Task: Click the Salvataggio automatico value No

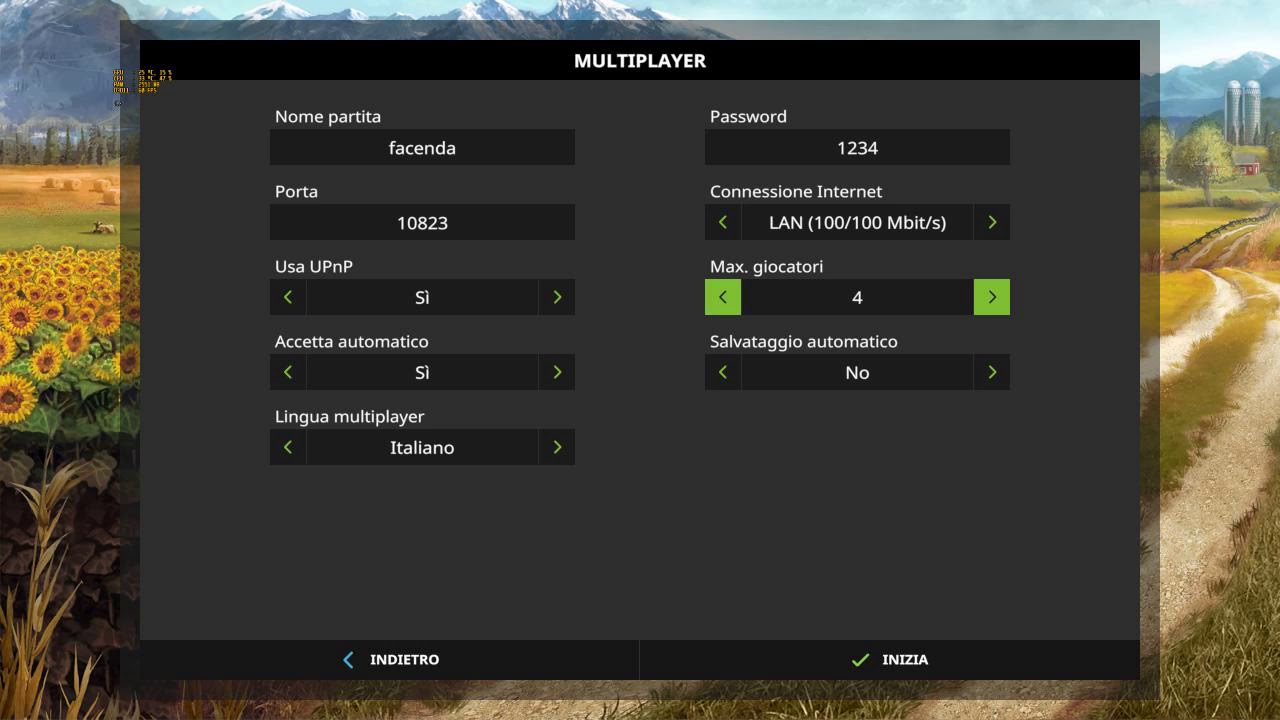Action: [x=857, y=372]
